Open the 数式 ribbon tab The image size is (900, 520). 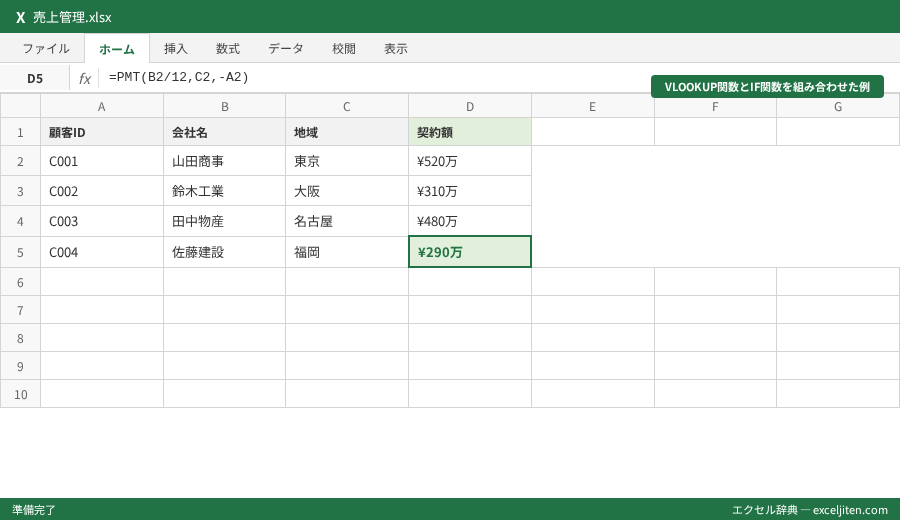(228, 49)
